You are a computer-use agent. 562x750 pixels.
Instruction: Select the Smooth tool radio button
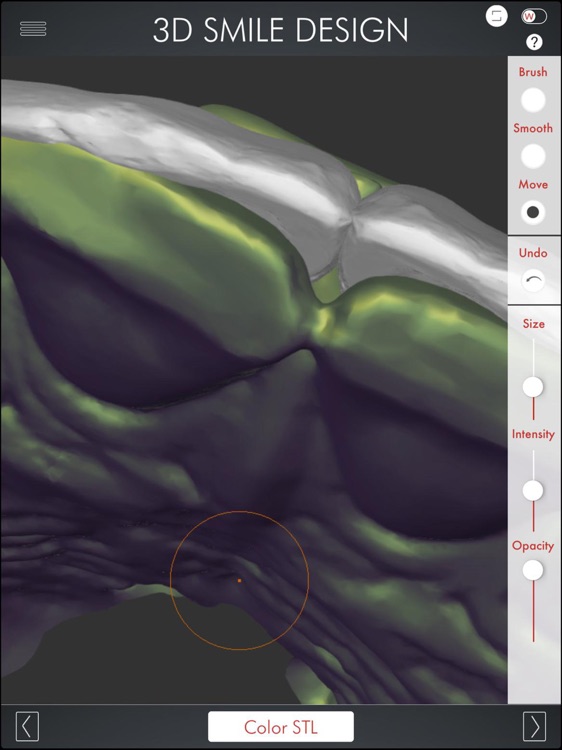pyautogui.click(x=533, y=156)
